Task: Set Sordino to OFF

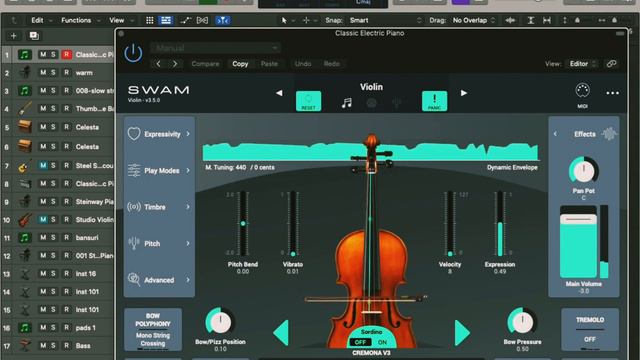Action: 360,342
